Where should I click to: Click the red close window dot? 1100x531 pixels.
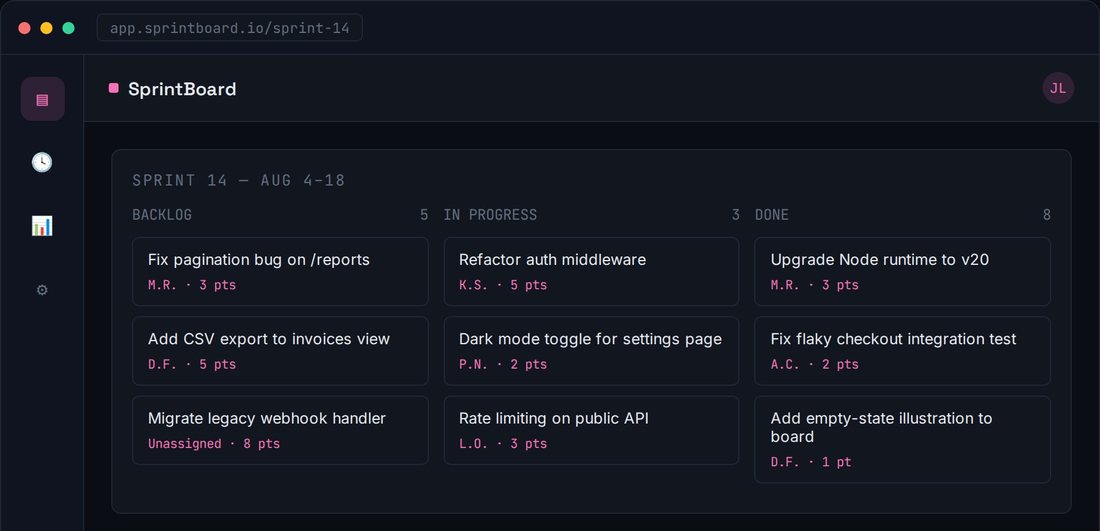click(25, 28)
